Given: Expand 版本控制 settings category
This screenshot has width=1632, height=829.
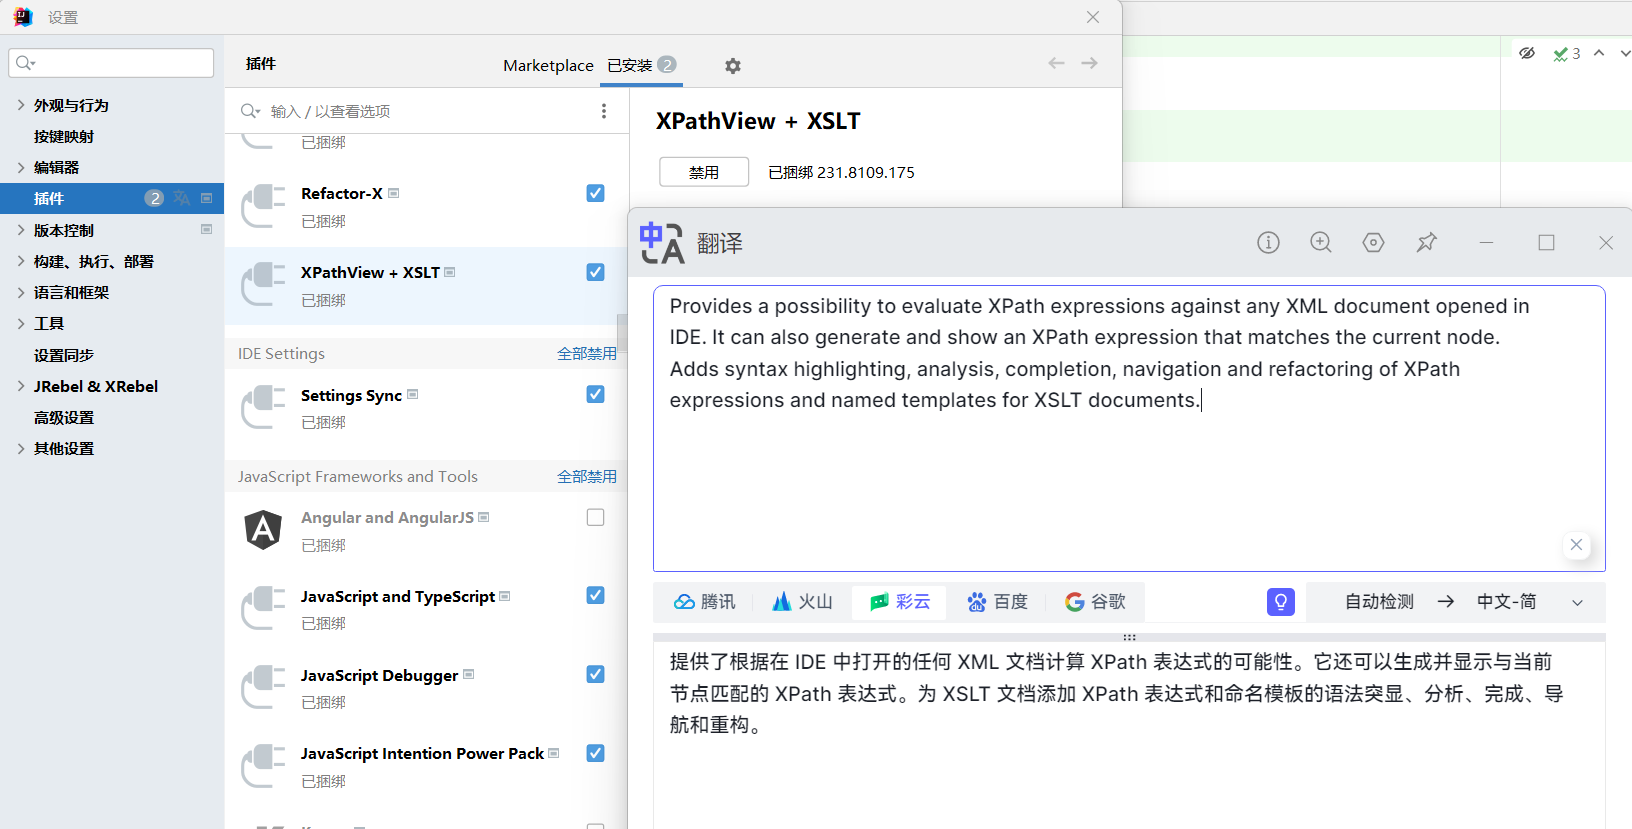Looking at the screenshot, I should pyautogui.click(x=21, y=230).
